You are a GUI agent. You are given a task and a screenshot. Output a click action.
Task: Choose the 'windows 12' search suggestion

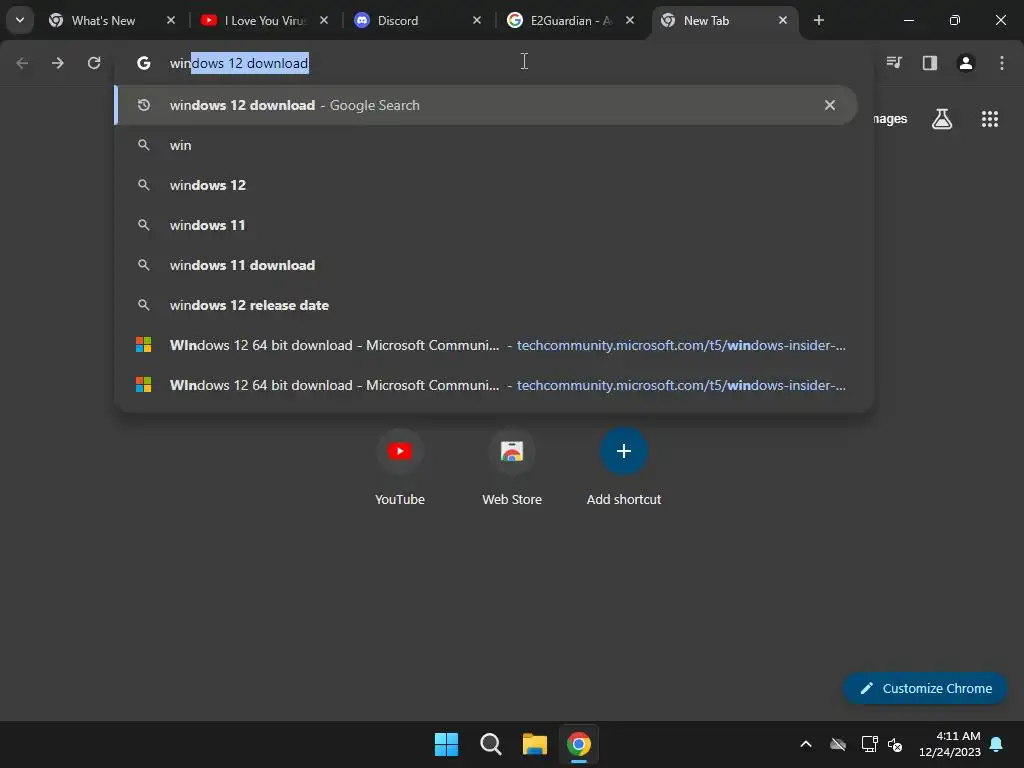[486, 185]
